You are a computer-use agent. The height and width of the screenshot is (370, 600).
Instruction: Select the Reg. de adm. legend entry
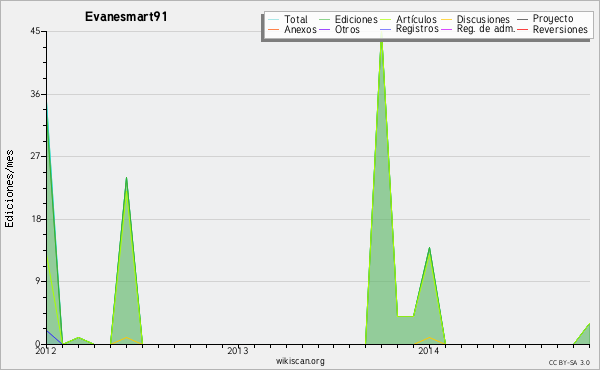486,29
